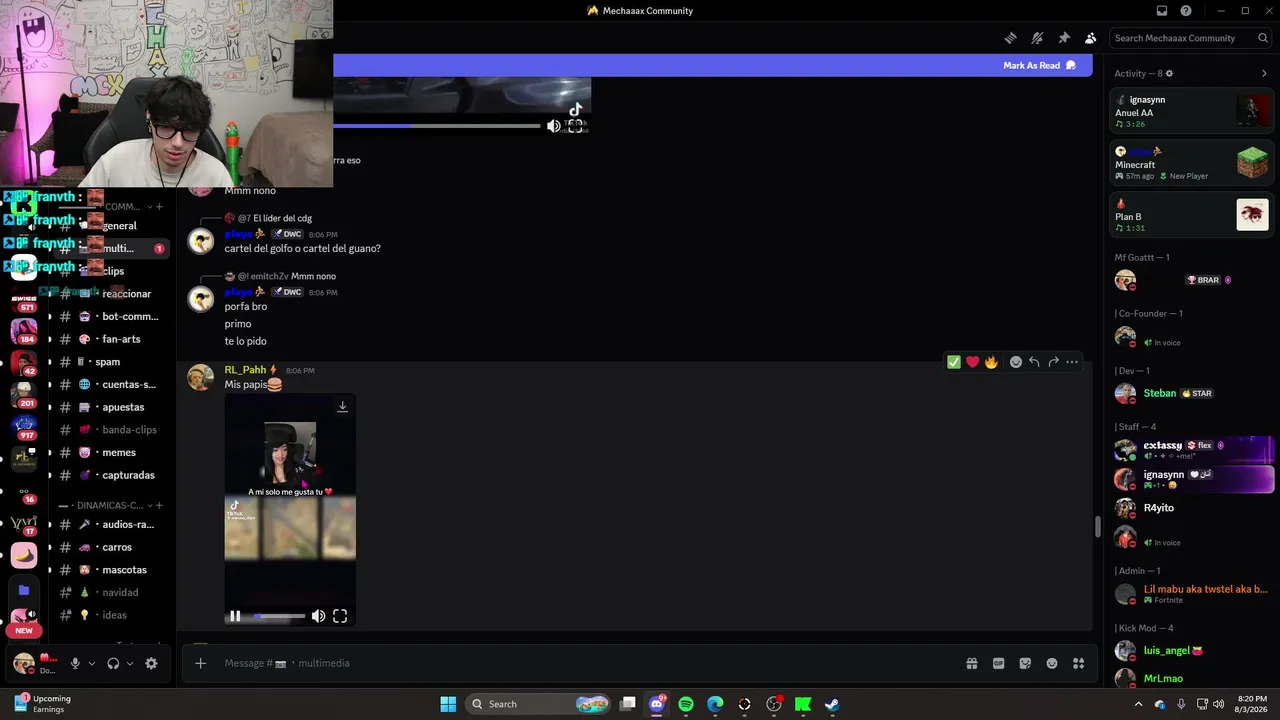Image resolution: width=1280 pixels, height=720 pixels.
Task: Mute the top TikTok video volume
Action: pyautogui.click(x=553, y=126)
